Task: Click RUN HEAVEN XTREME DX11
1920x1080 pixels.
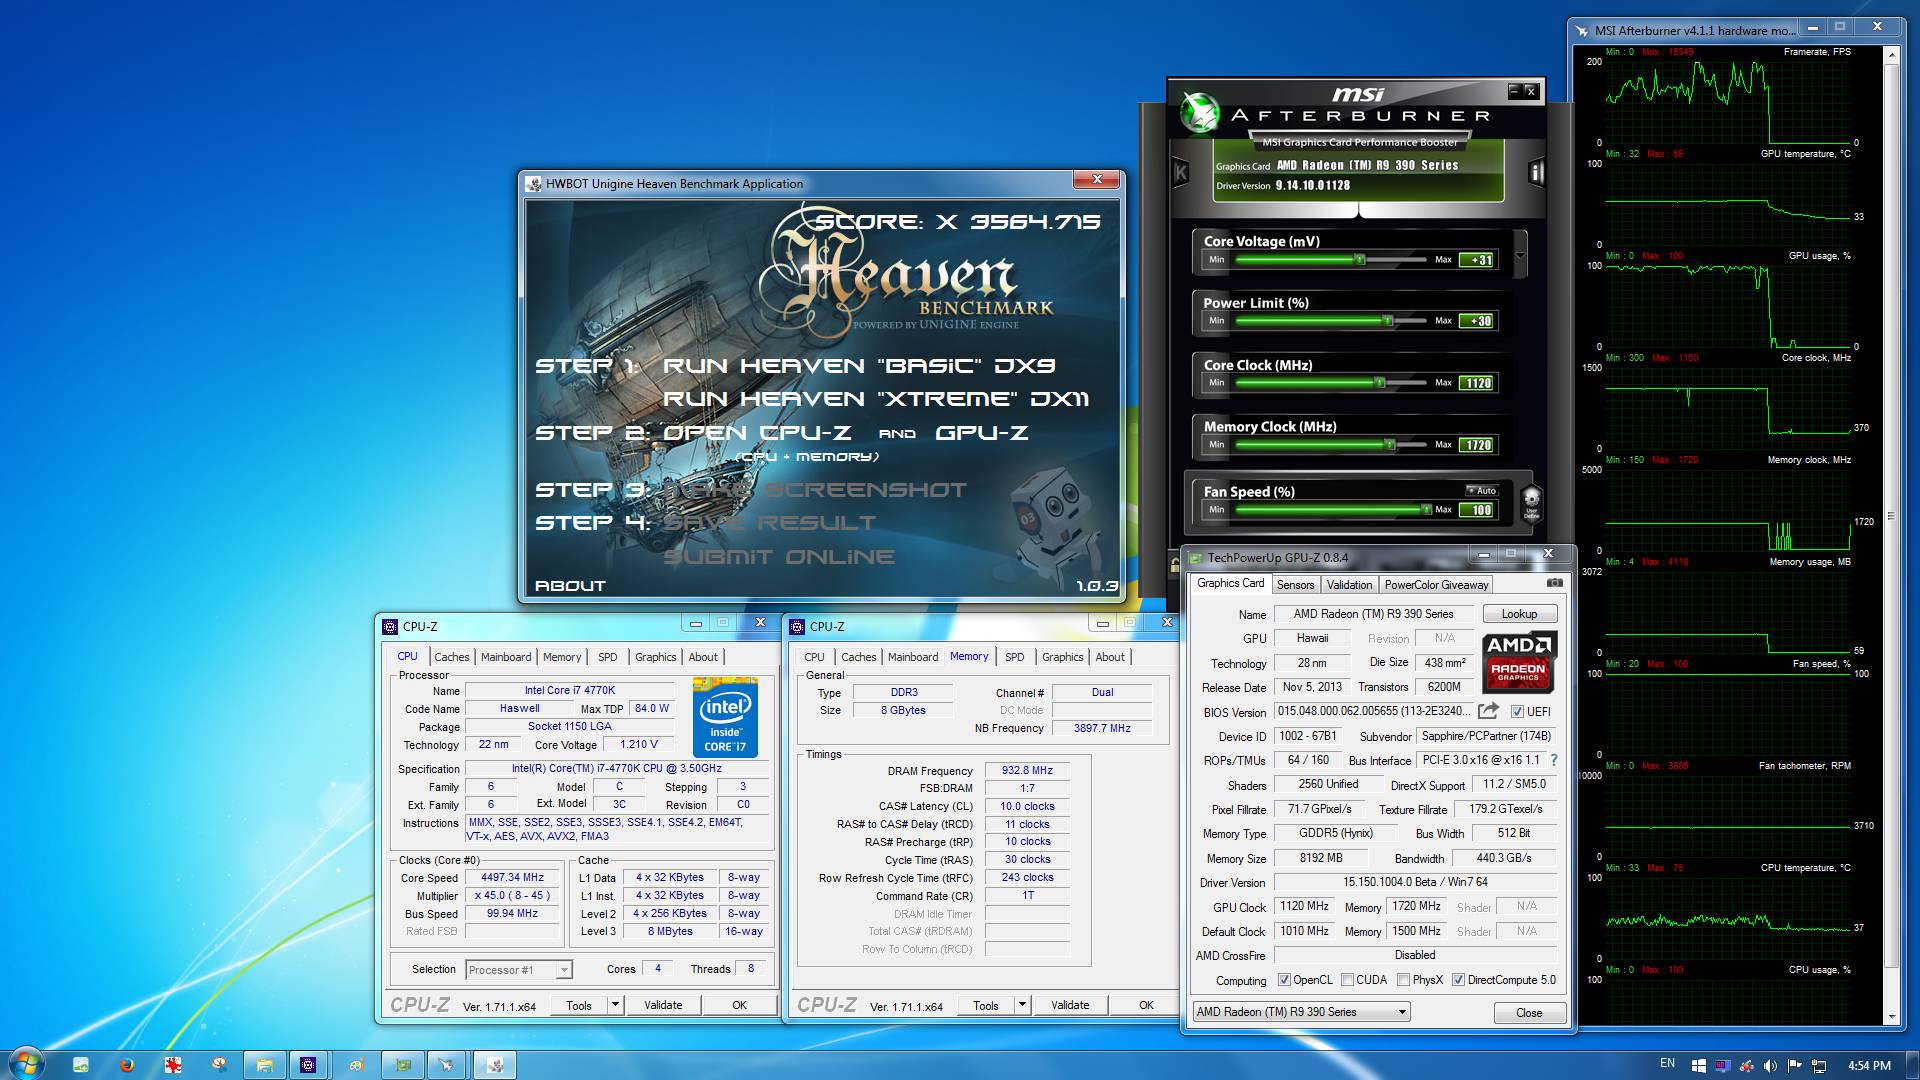Action: click(x=875, y=399)
